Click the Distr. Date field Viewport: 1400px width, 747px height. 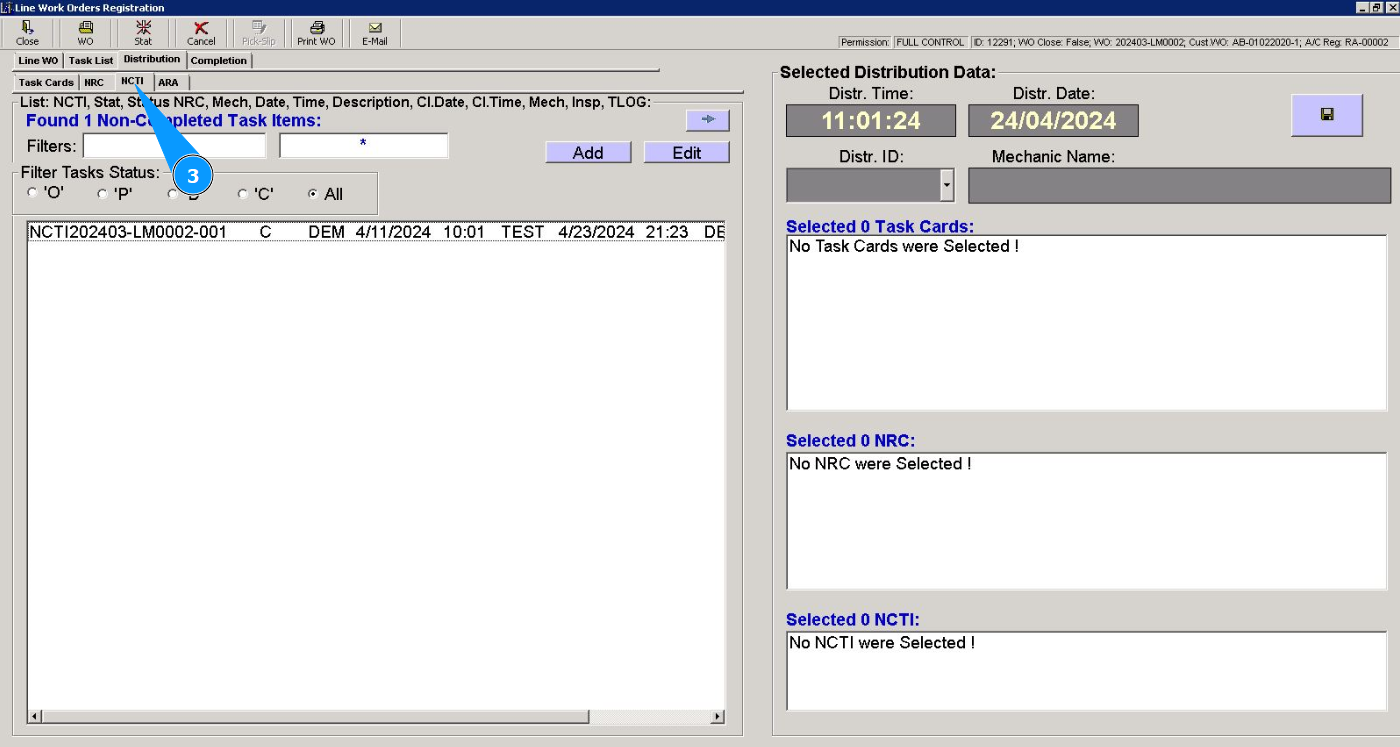1053,121
